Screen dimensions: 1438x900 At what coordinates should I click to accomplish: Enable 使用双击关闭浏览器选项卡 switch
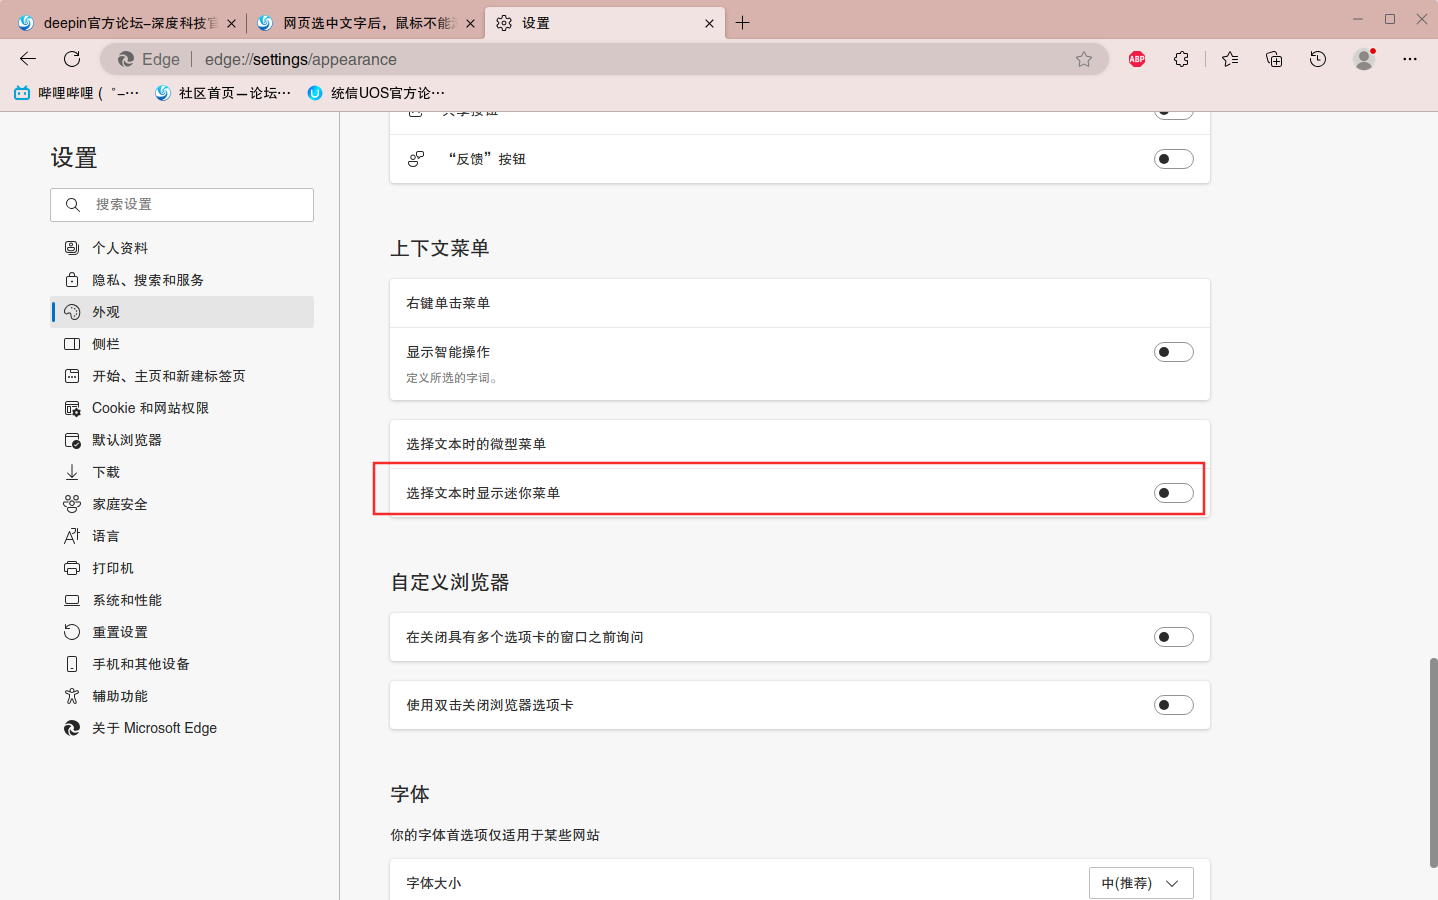[1174, 705]
